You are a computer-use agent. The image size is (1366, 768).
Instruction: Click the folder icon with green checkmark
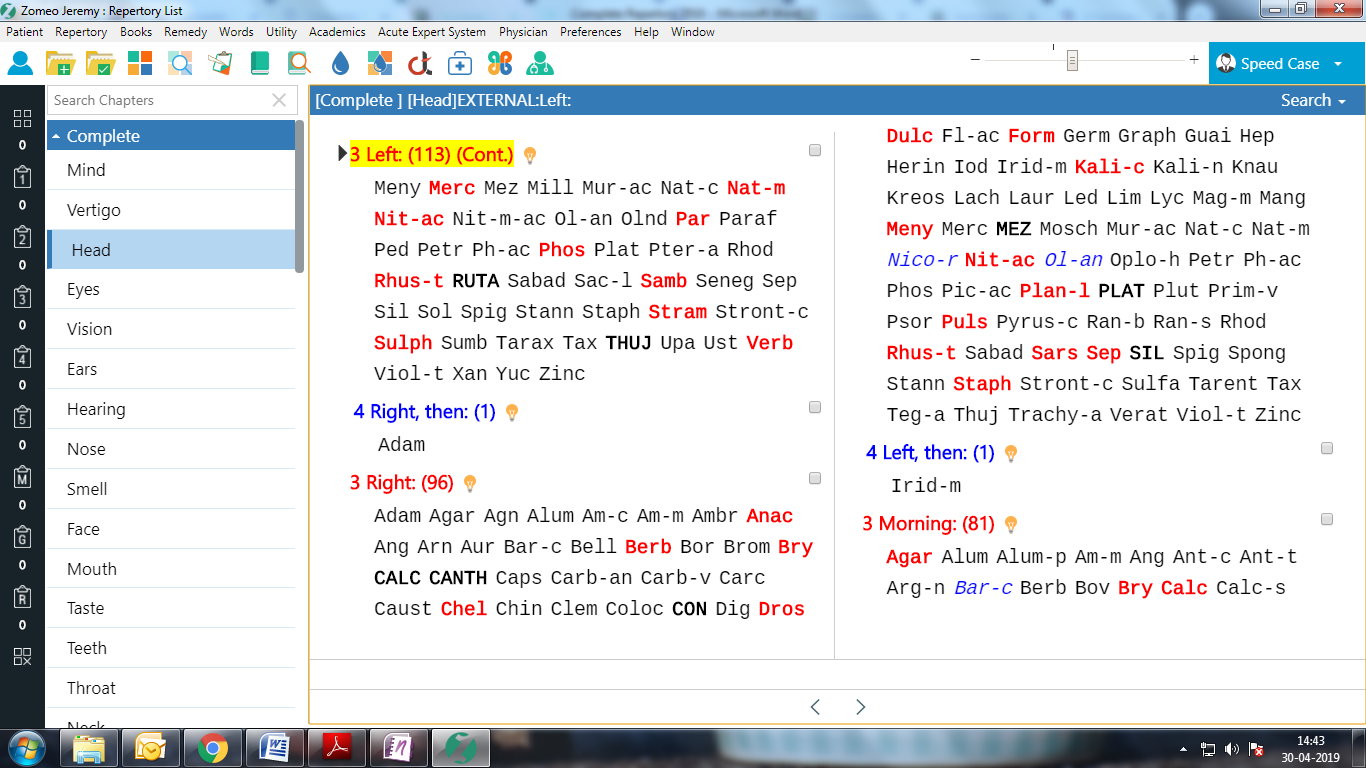tap(100, 64)
